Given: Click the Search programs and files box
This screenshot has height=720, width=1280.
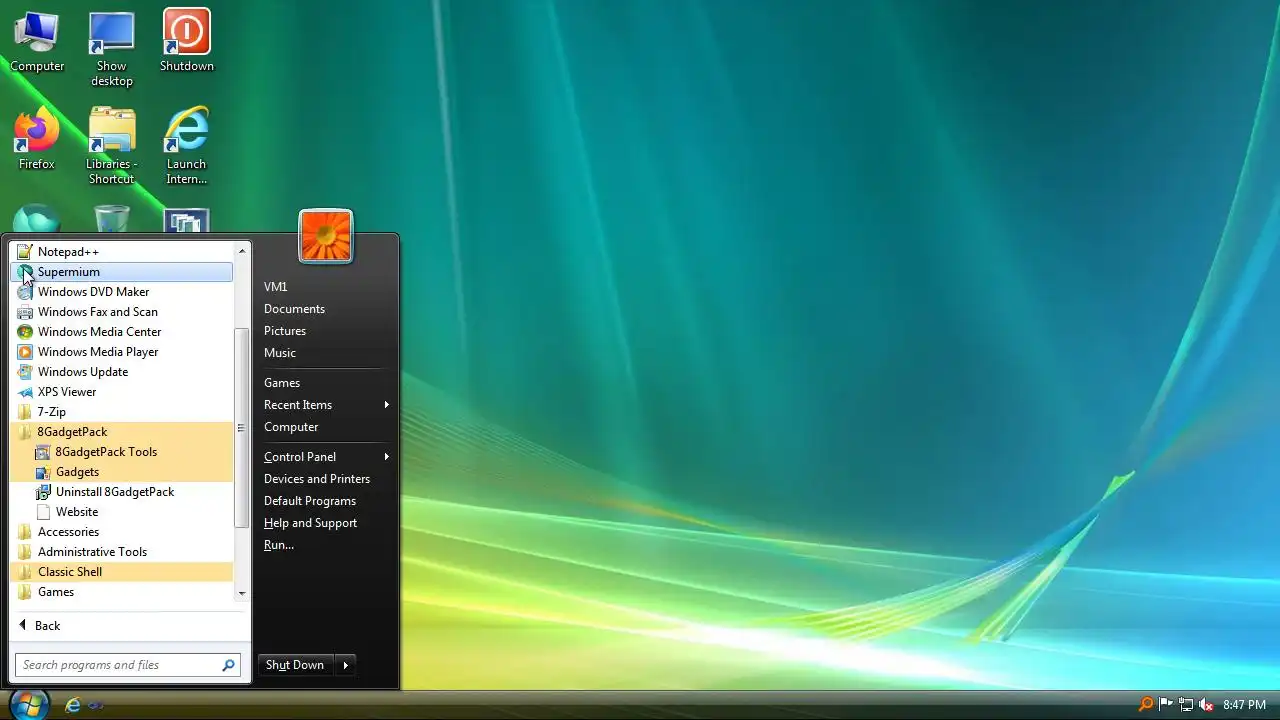Looking at the screenshot, I should [x=128, y=665].
